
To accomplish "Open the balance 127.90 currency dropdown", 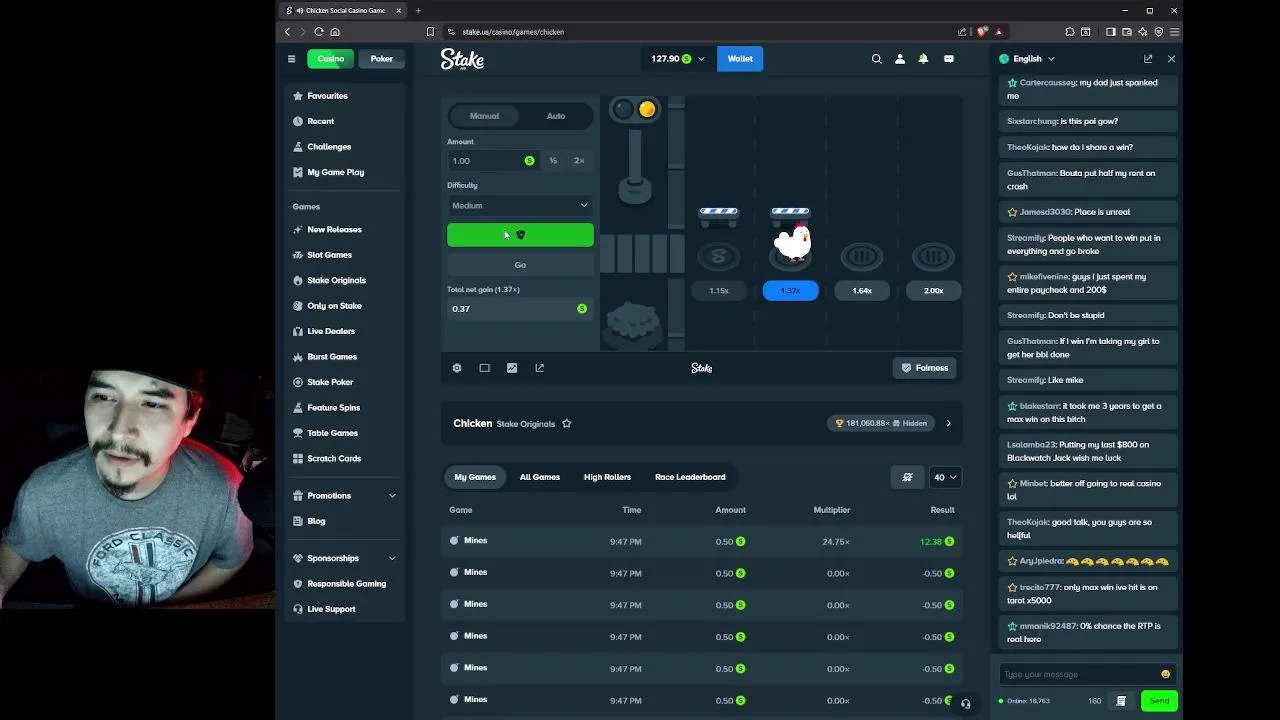I will pyautogui.click(x=677, y=59).
